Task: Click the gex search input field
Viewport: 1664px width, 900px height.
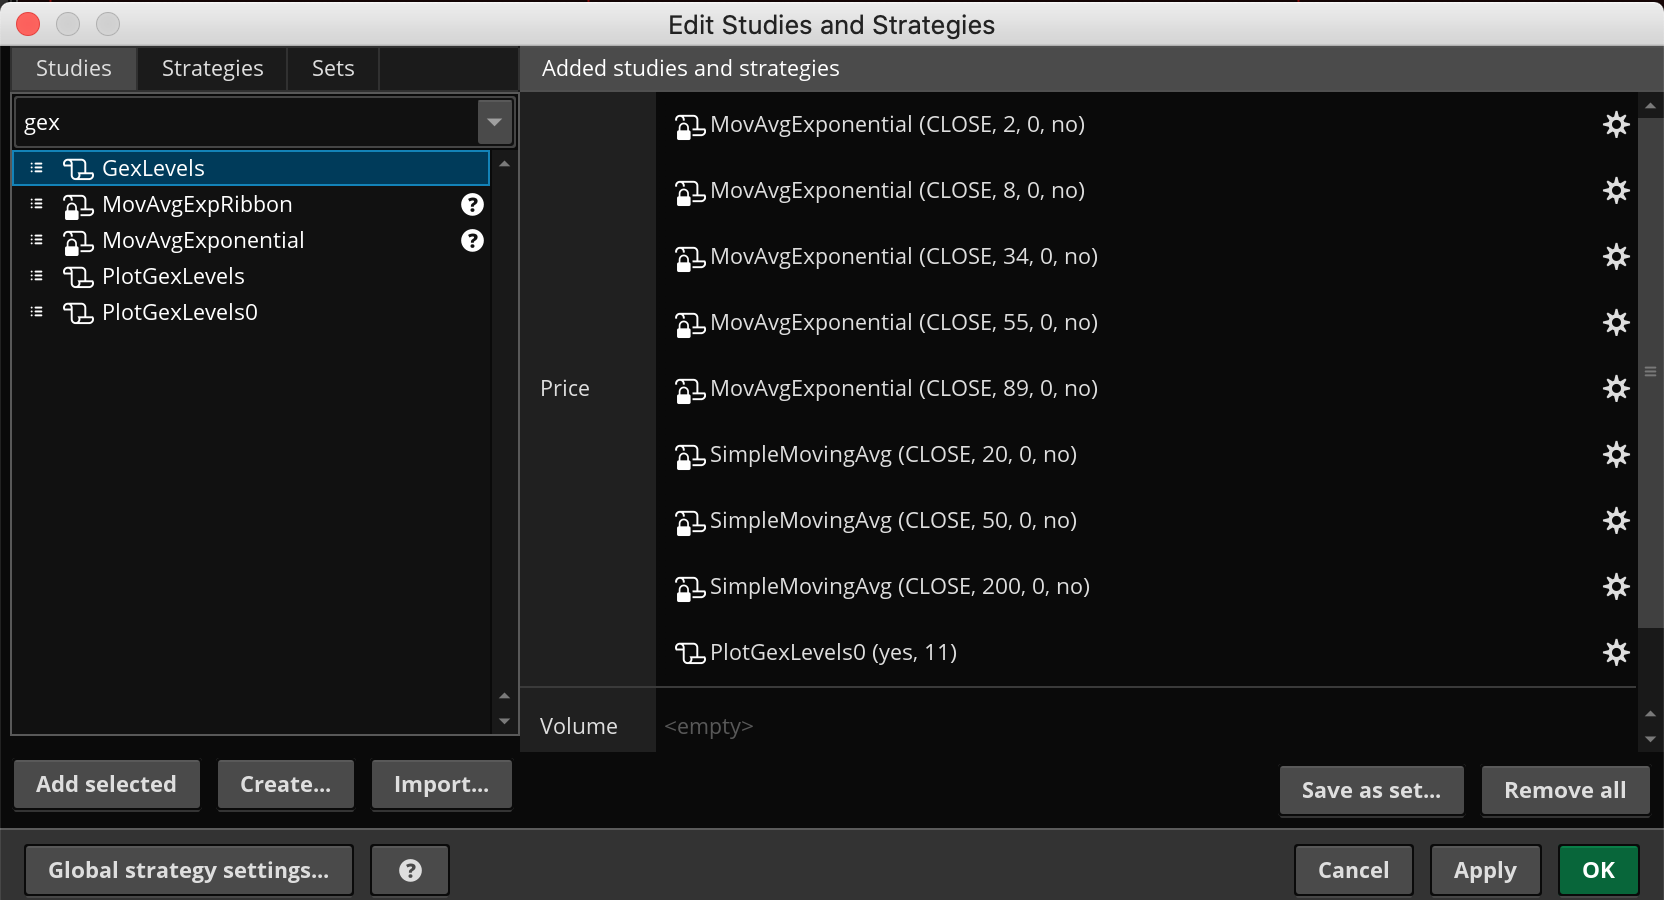Action: click(247, 122)
